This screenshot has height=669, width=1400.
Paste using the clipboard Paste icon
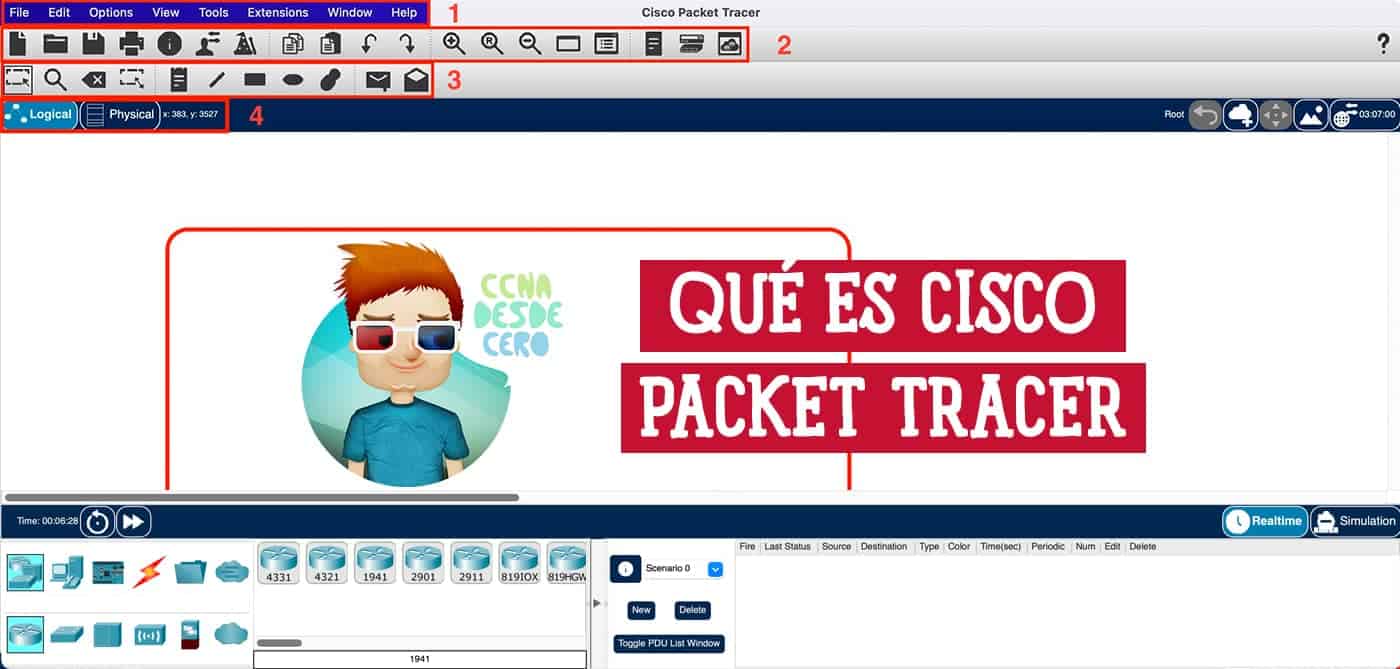click(331, 43)
